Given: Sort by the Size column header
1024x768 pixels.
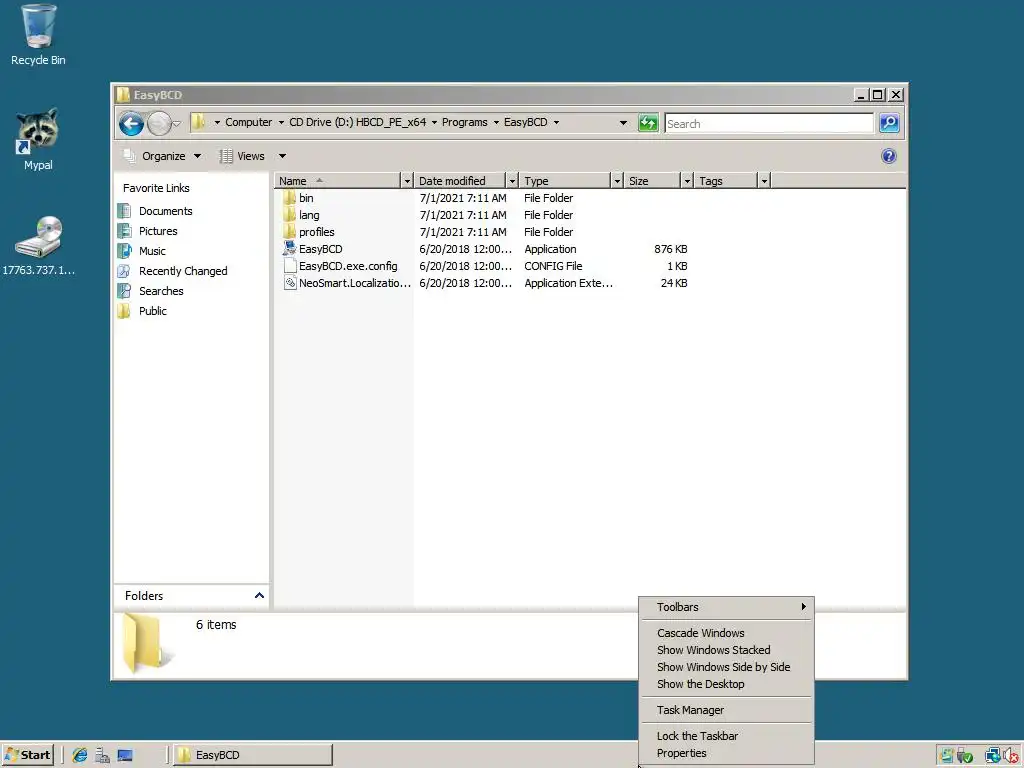Looking at the screenshot, I should click(652, 181).
